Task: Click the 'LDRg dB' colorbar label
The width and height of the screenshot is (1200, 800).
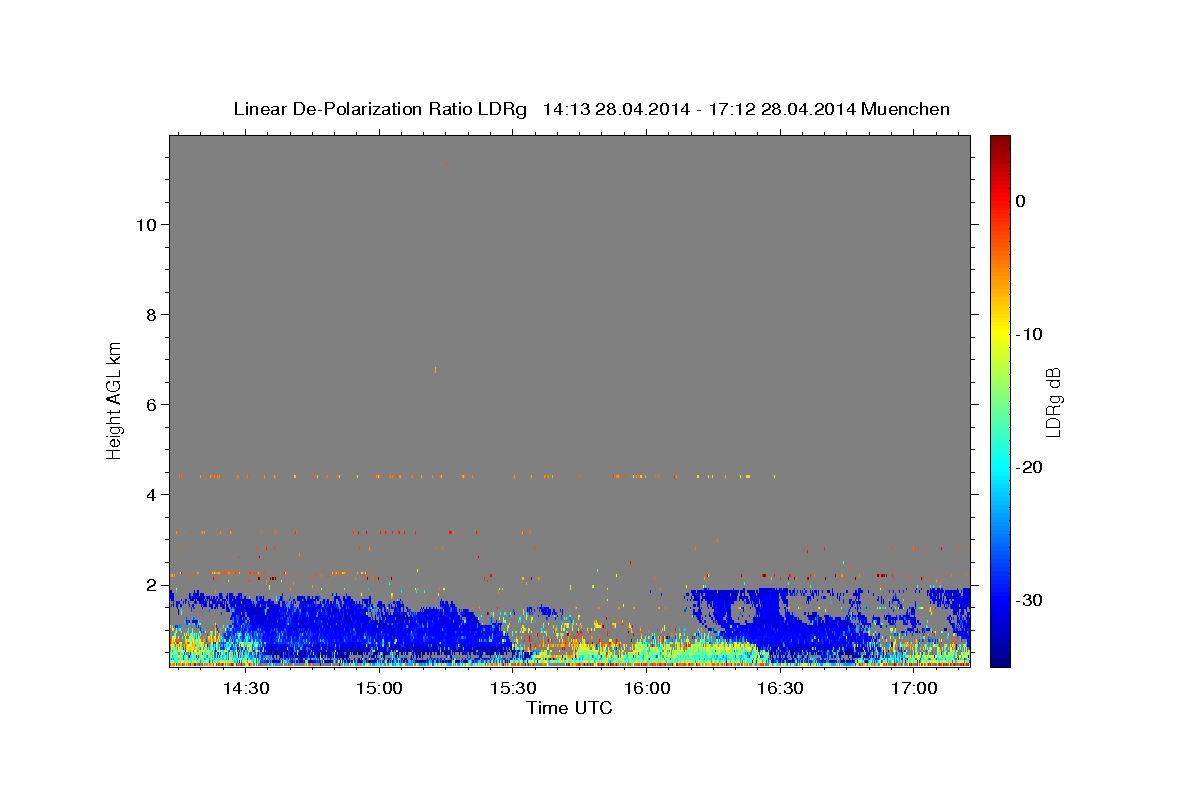Action: (1053, 402)
